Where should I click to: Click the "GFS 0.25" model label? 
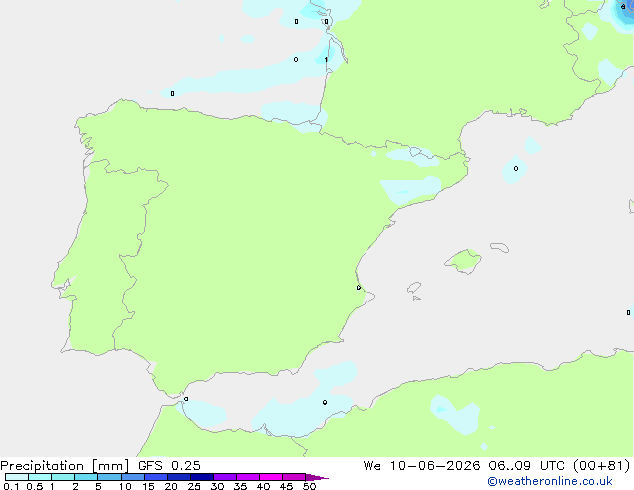[169, 466]
